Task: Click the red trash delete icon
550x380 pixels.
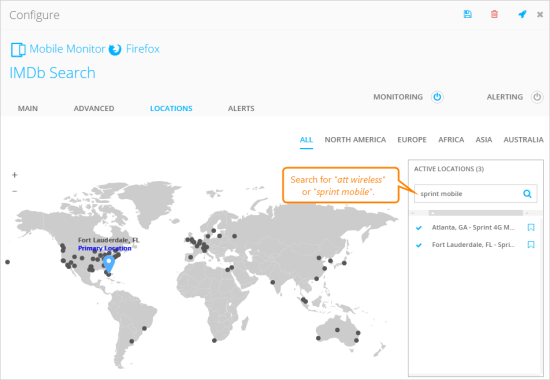Action: pos(494,14)
